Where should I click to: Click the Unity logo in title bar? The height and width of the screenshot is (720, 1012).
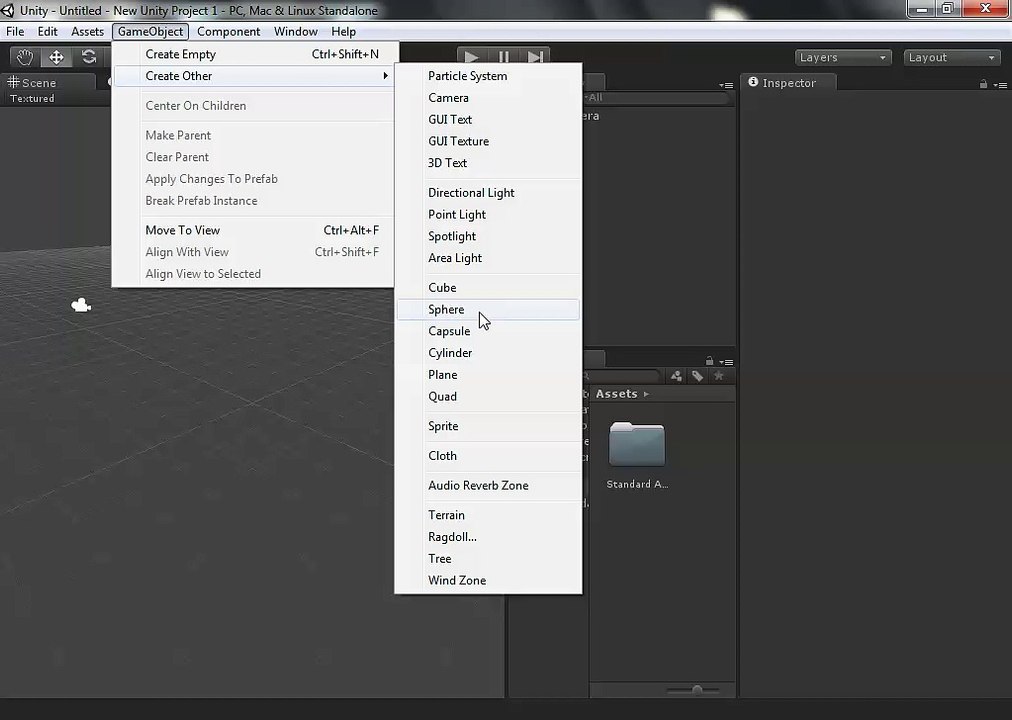pyautogui.click(x=8, y=10)
